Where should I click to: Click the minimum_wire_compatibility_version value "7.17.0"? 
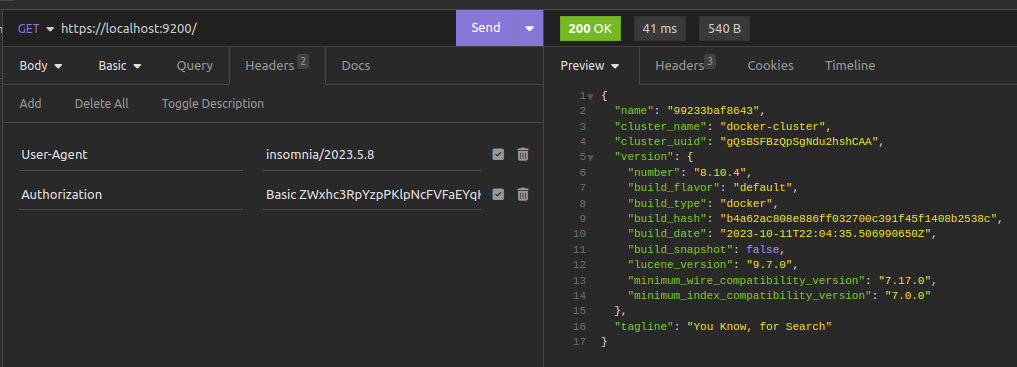click(x=905, y=280)
